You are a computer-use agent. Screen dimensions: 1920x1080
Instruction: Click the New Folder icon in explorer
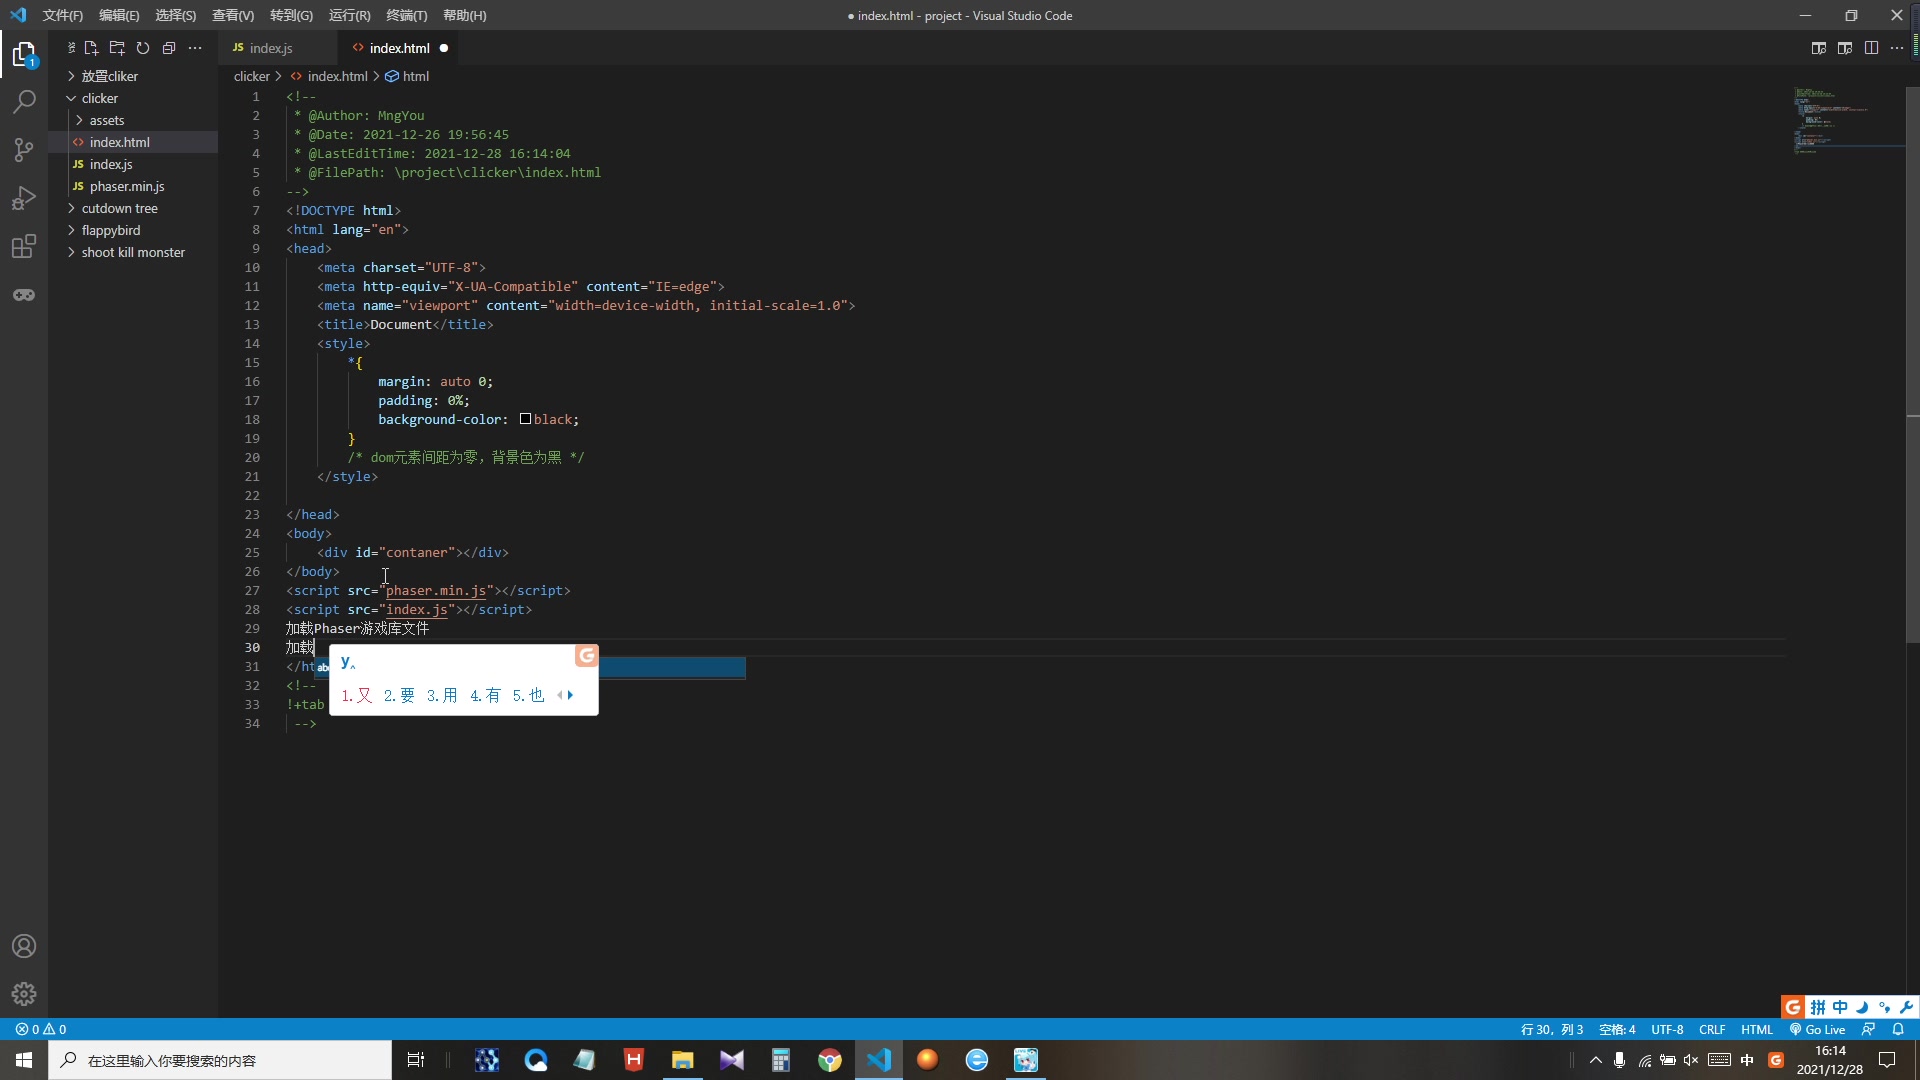[x=117, y=48]
